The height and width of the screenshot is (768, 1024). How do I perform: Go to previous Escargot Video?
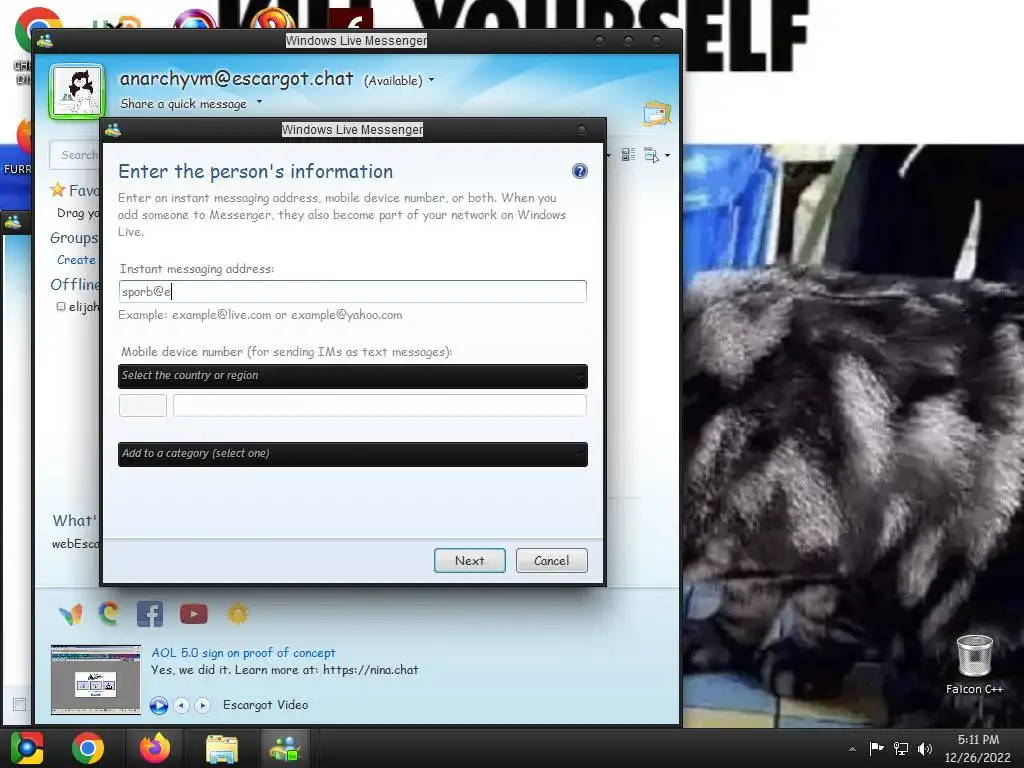point(182,705)
